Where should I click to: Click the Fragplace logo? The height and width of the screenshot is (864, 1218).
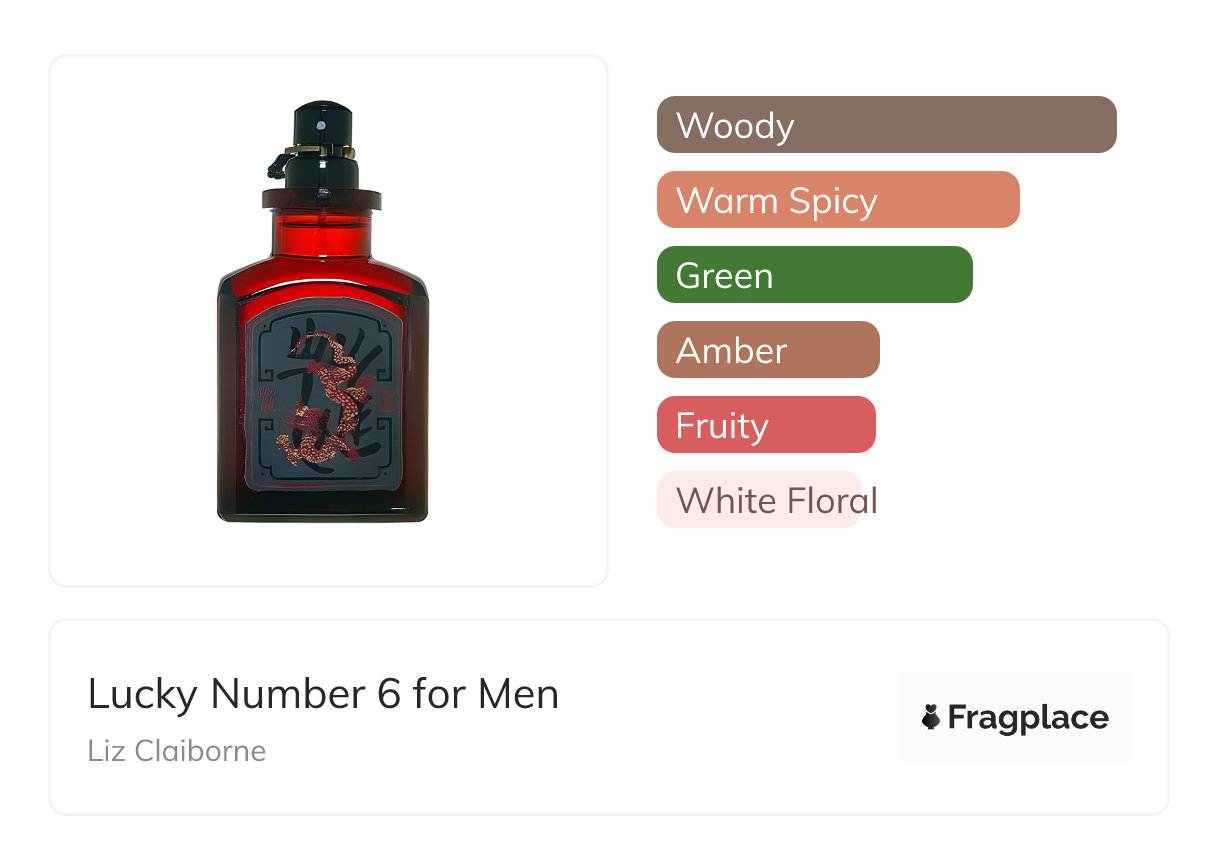coord(1015,717)
